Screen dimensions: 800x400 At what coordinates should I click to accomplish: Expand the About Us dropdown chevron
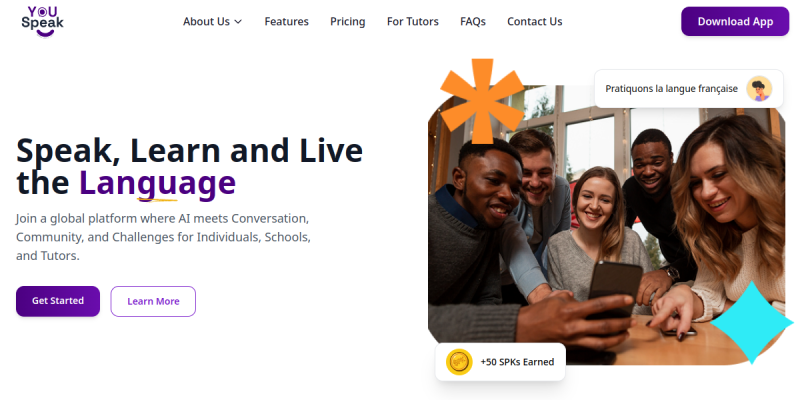point(238,22)
